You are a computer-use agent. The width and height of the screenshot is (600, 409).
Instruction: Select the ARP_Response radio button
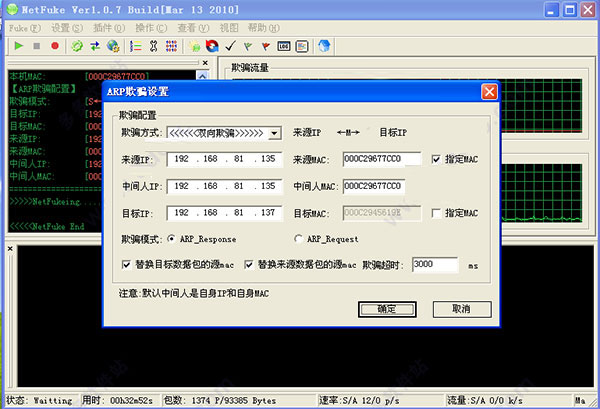point(172,239)
